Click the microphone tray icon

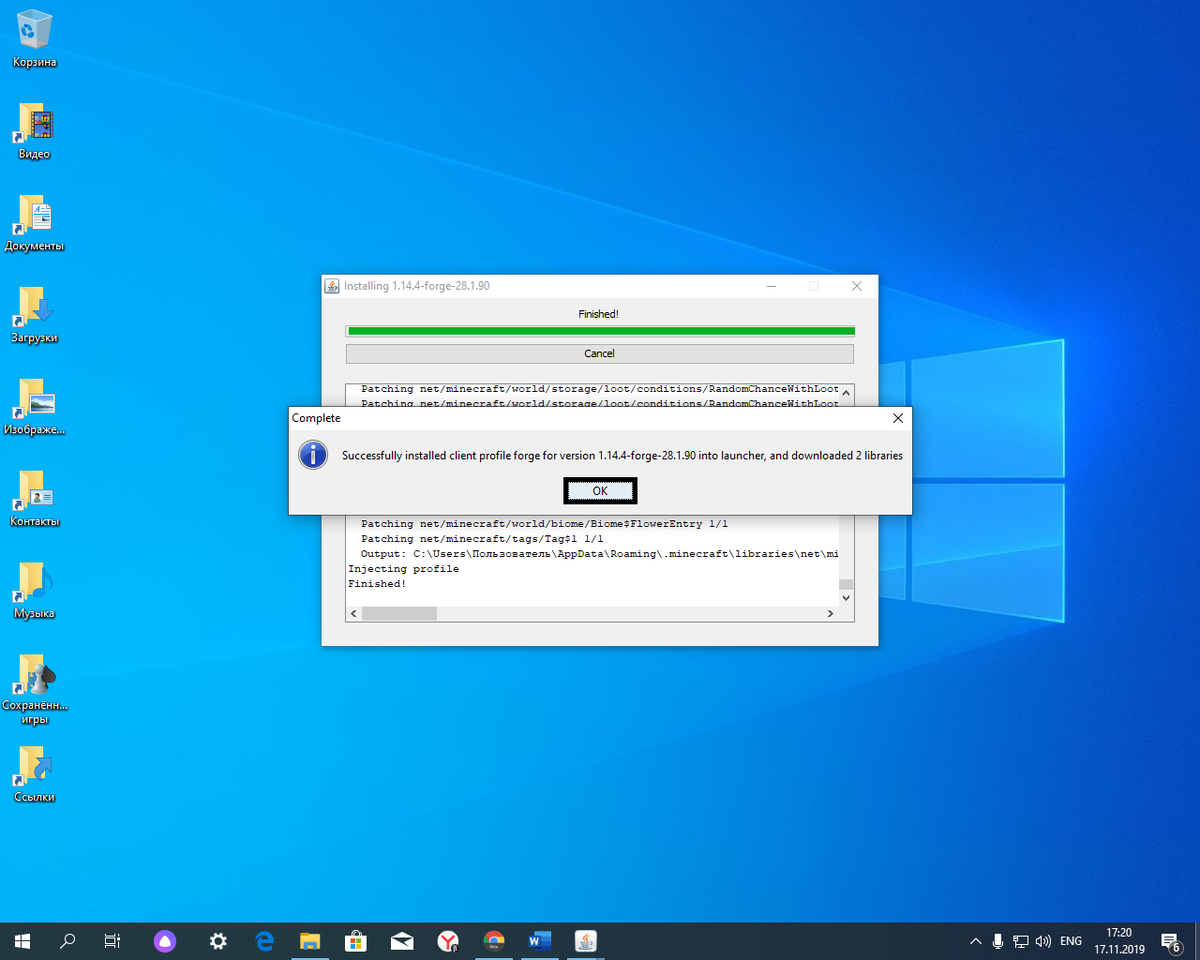[x=998, y=941]
